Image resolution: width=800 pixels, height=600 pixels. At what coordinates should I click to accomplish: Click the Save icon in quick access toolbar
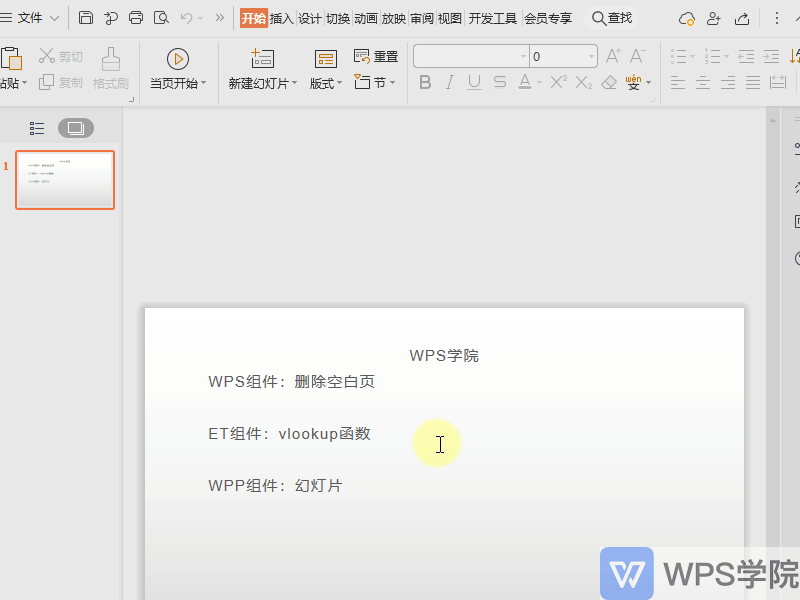tap(86, 18)
